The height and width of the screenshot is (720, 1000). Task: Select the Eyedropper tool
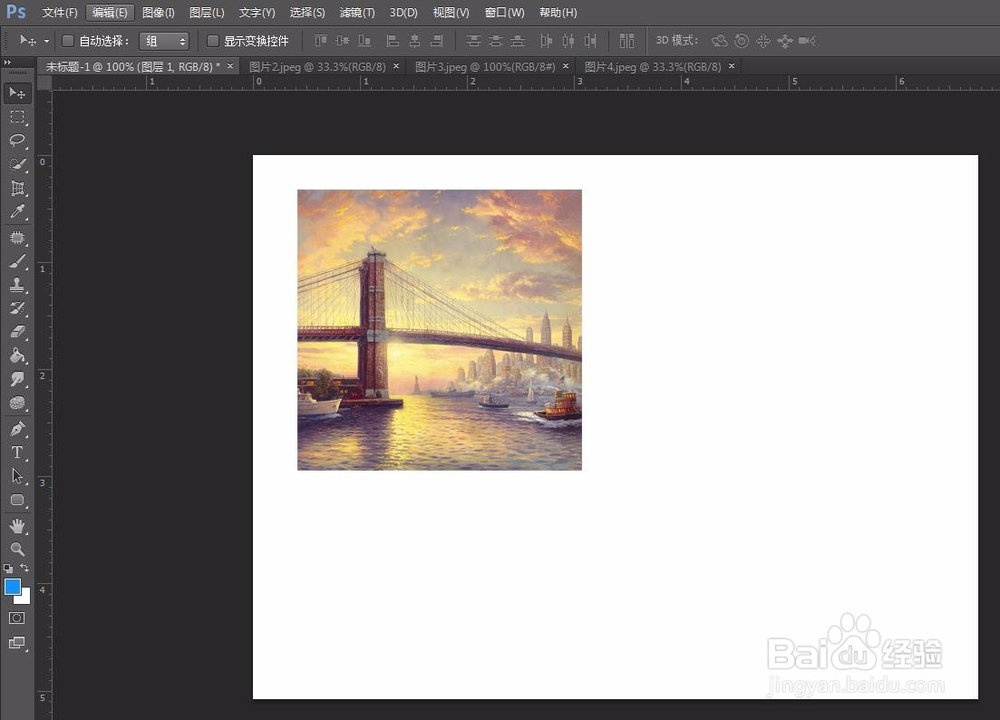pos(17,212)
